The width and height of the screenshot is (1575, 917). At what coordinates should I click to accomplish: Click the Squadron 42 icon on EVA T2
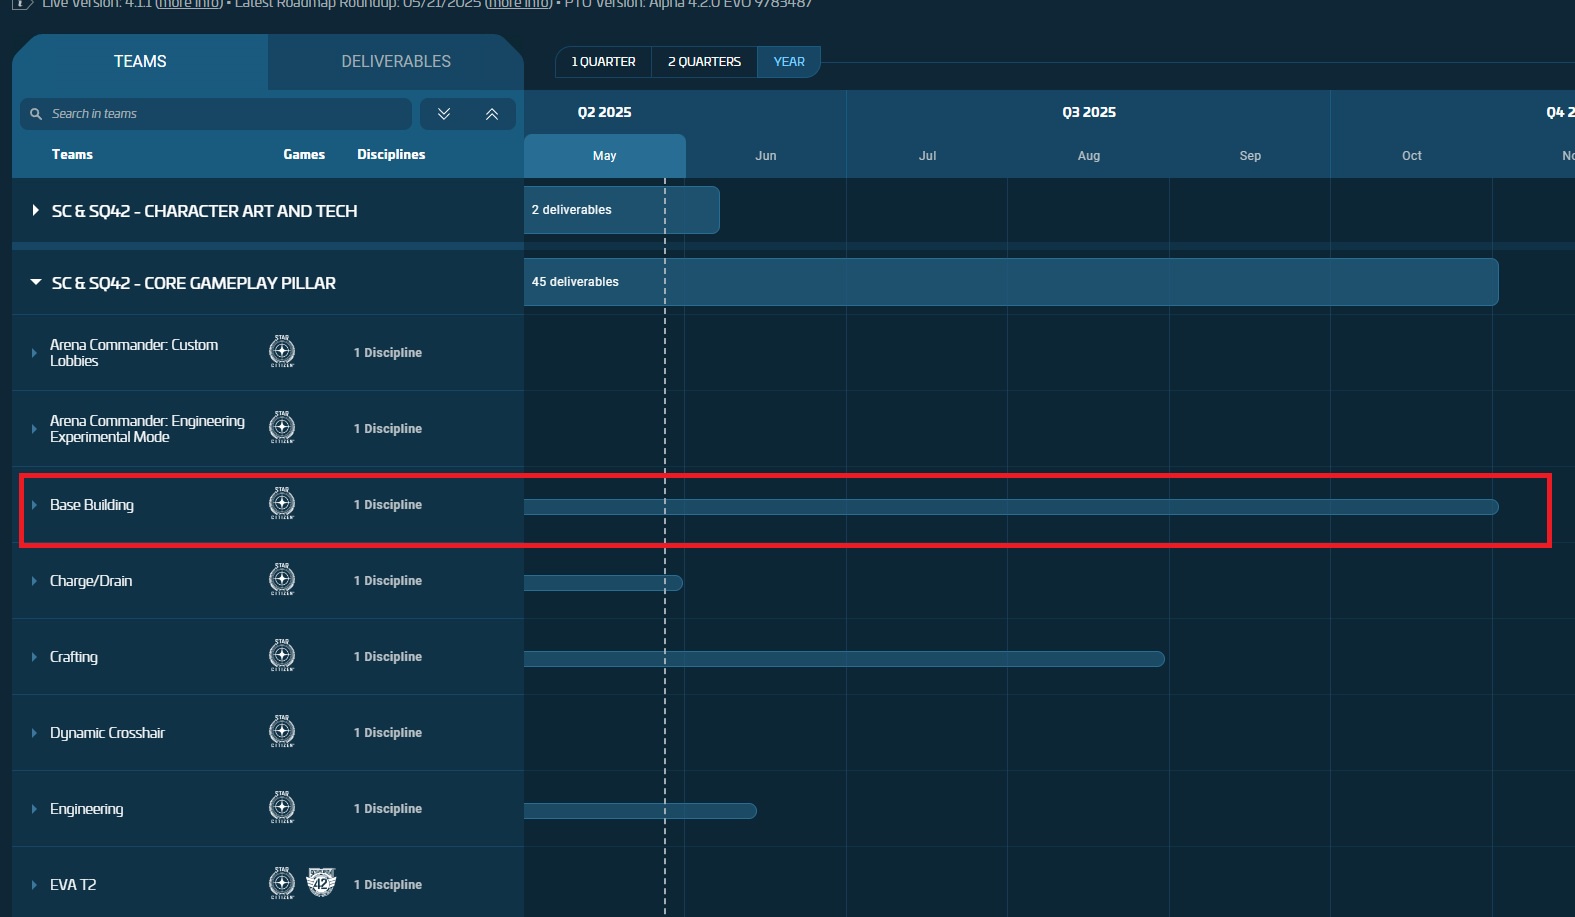tap(321, 883)
